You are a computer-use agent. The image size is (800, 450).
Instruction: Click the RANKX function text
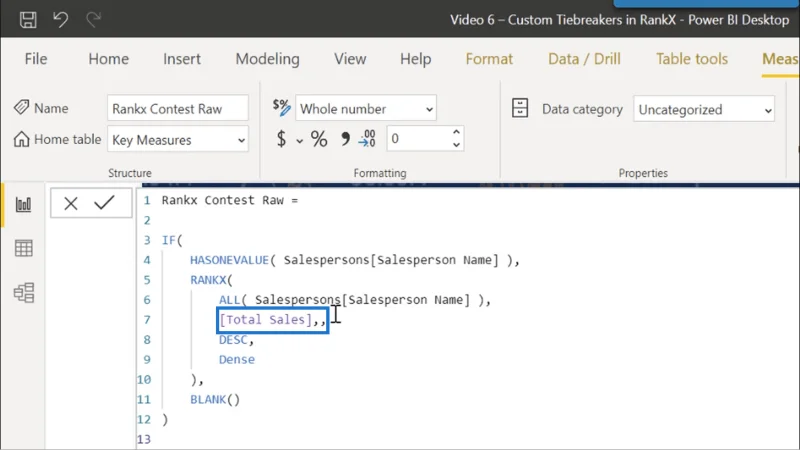(x=208, y=280)
